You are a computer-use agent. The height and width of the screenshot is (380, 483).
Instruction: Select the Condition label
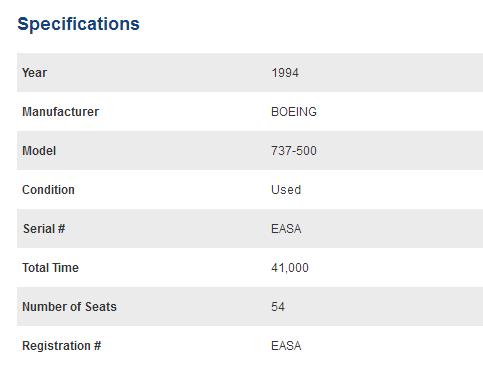click(48, 190)
